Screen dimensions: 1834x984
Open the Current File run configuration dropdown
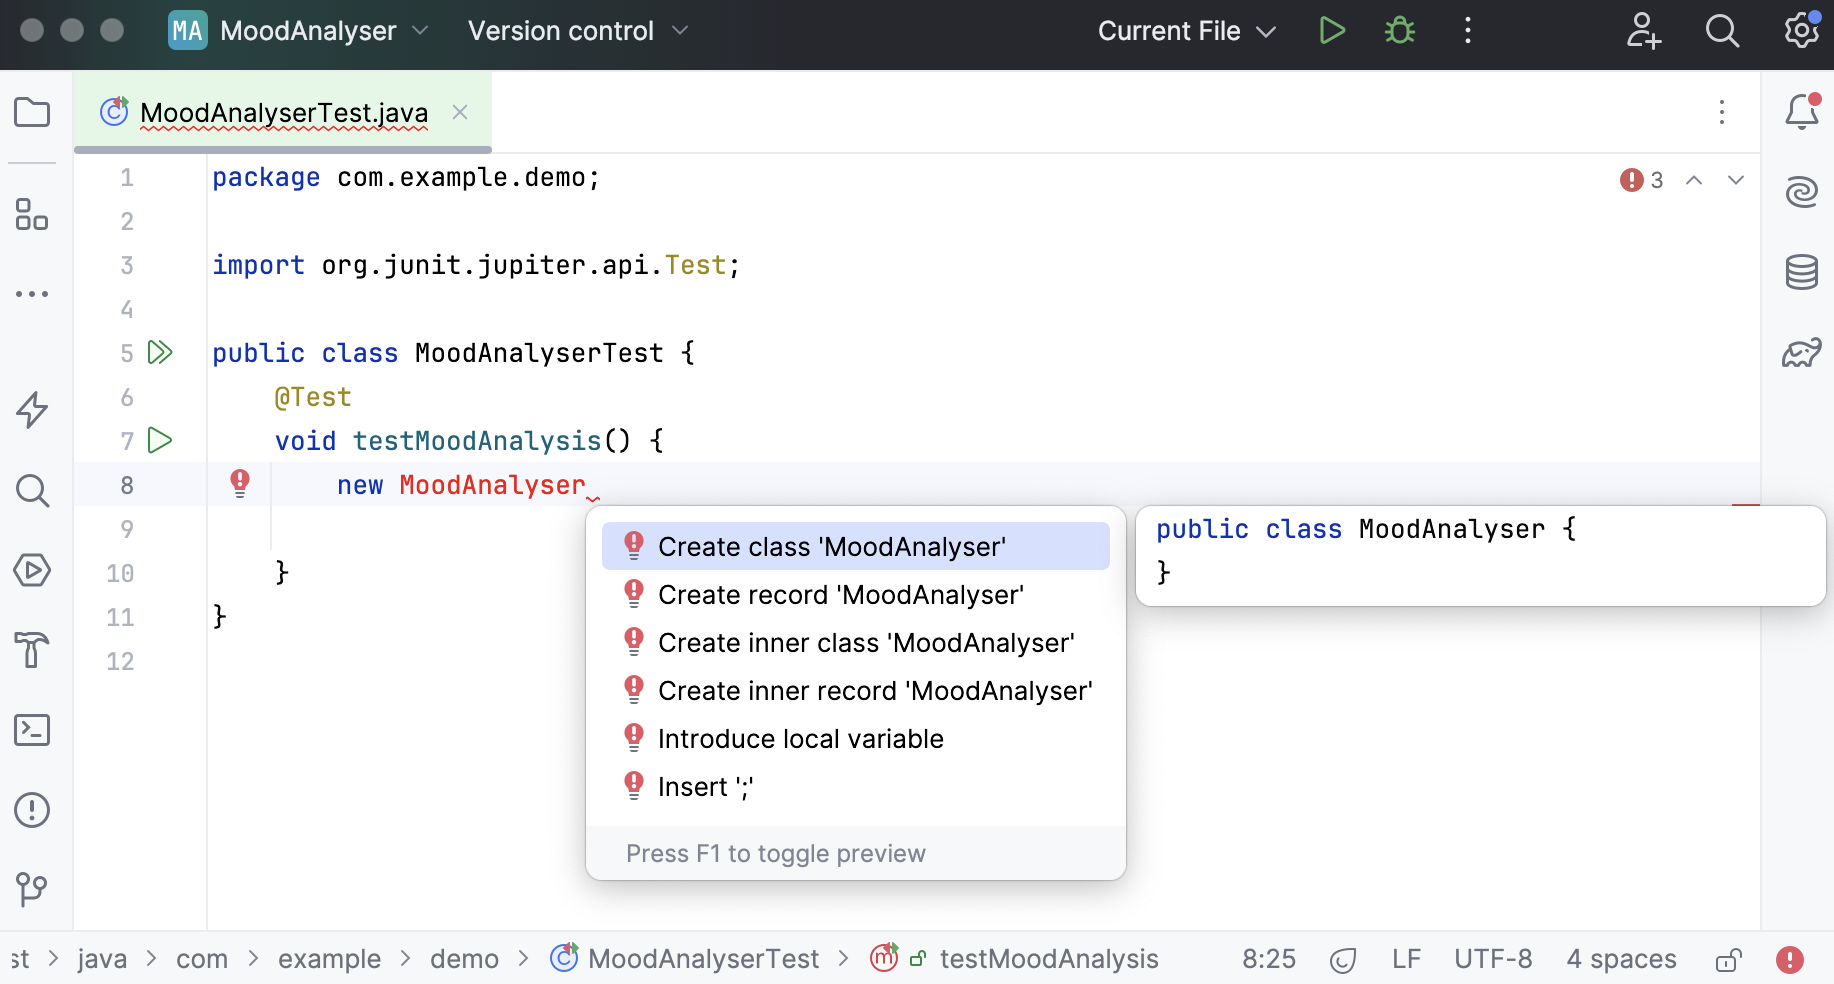point(1185,30)
